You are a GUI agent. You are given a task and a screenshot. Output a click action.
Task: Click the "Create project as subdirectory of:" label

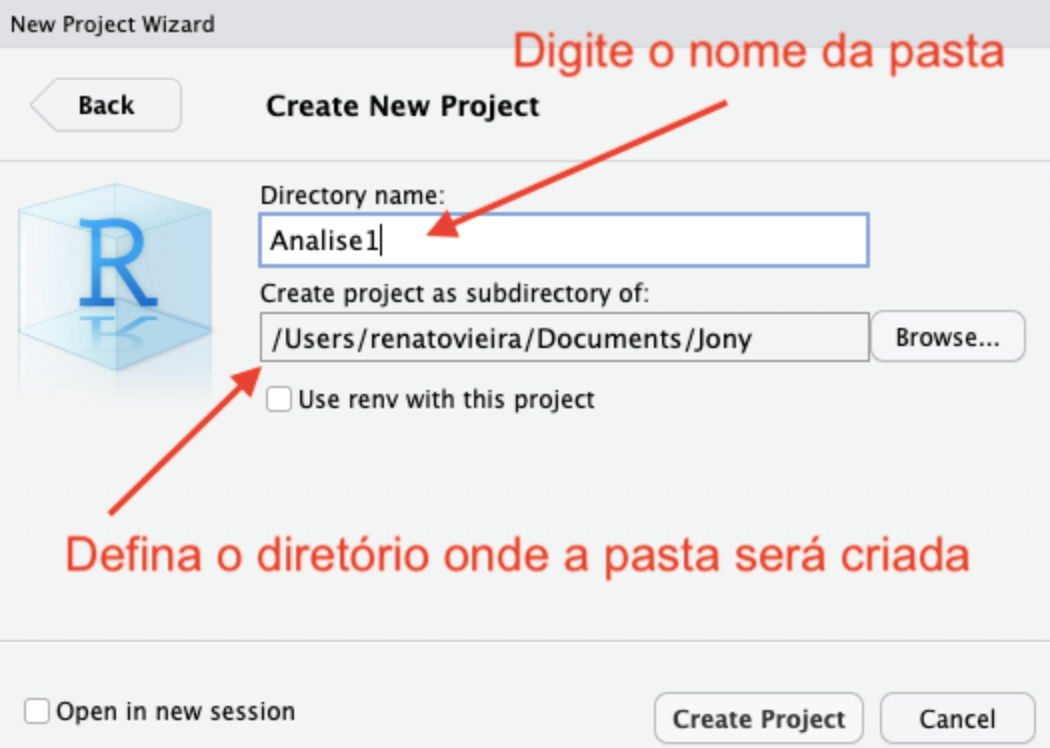[x=455, y=293]
